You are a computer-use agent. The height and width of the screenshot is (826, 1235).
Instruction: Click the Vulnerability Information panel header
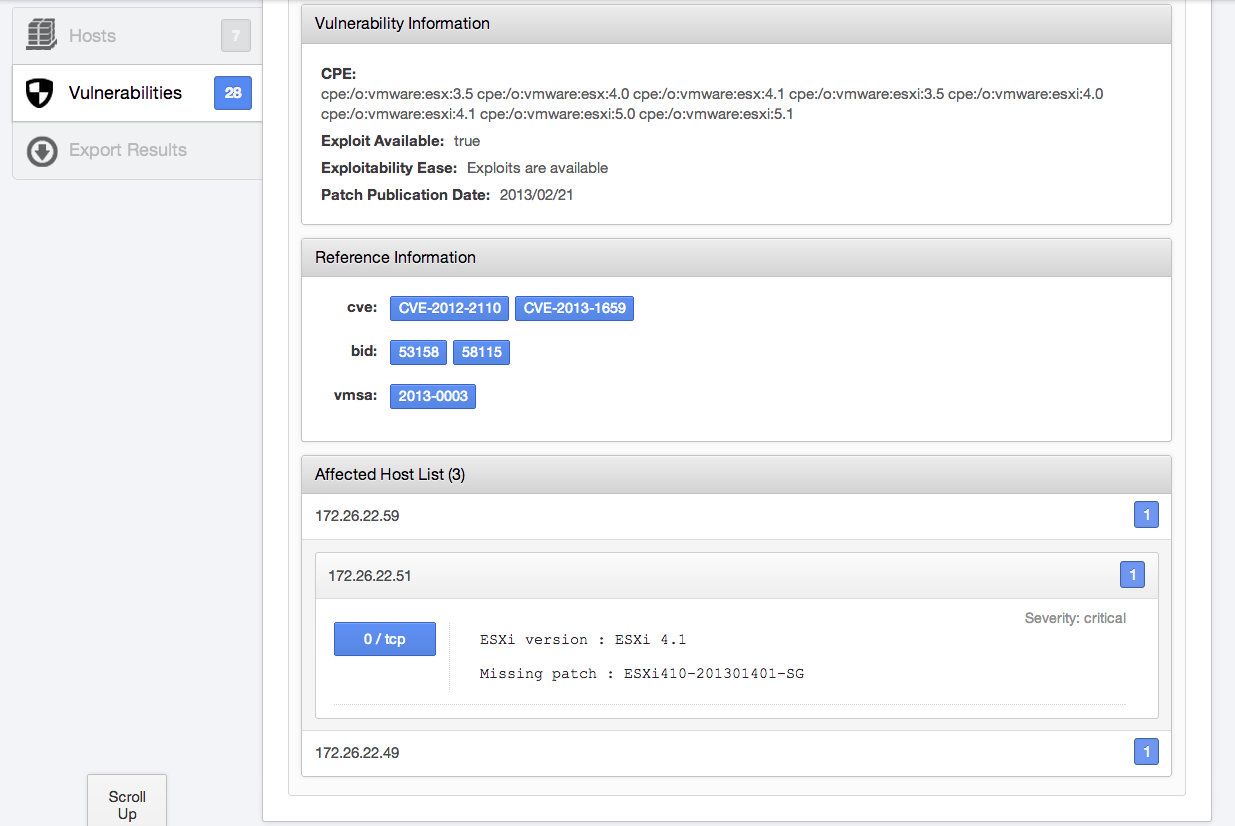(736, 23)
